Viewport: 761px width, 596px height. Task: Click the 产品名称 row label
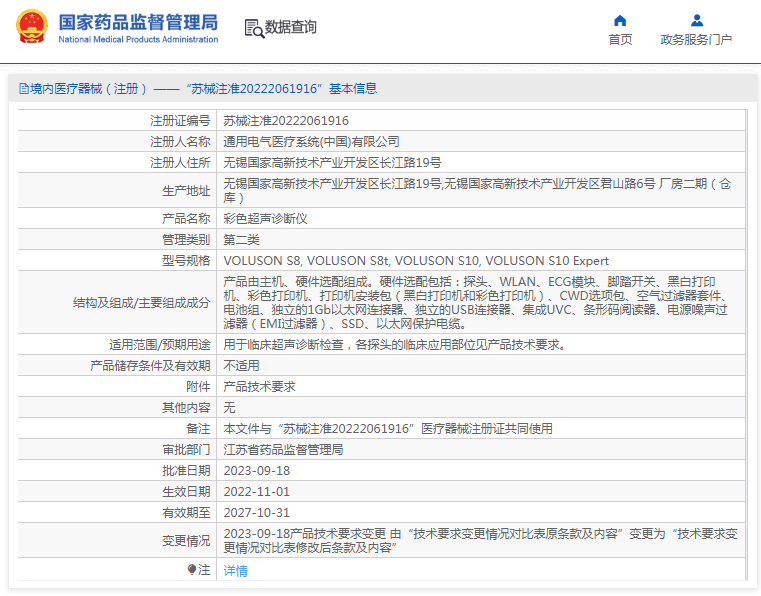tap(186, 218)
